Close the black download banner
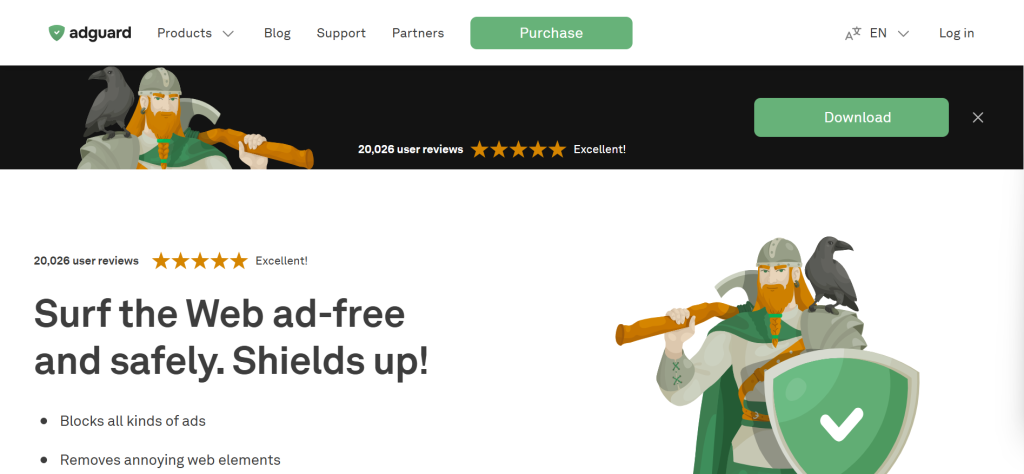 pyautogui.click(x=978, y=118)
